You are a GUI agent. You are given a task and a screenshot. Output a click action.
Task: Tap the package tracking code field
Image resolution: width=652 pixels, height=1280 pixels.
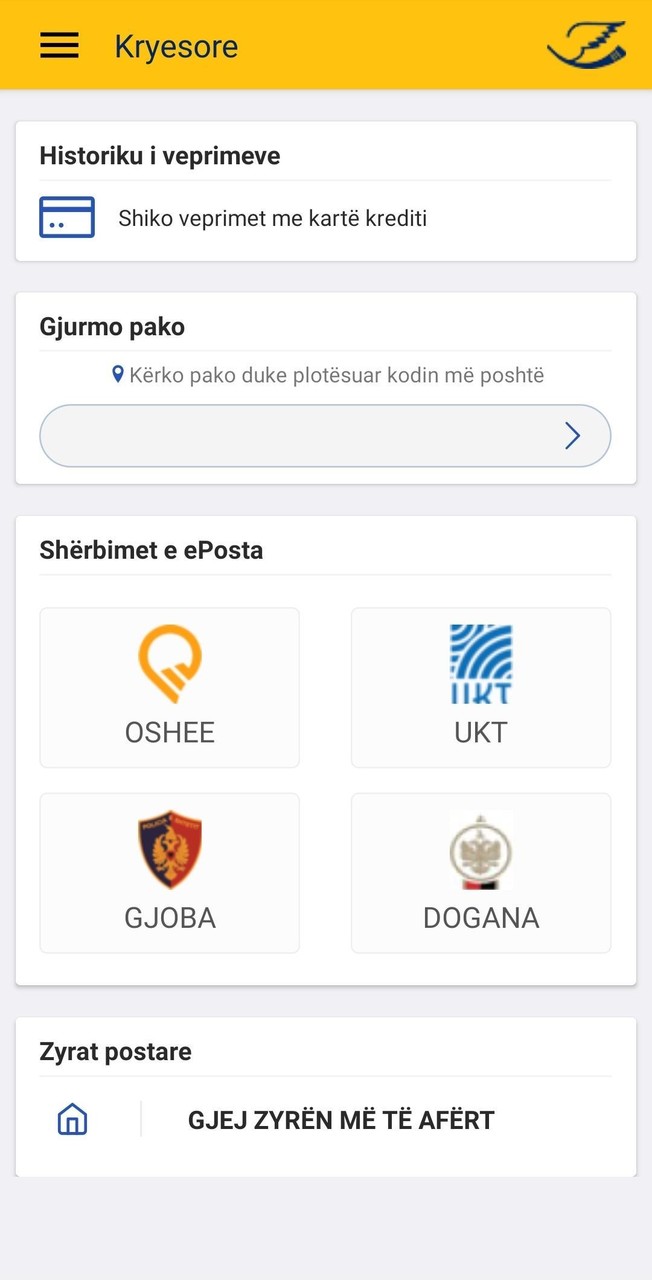point(300,435)
